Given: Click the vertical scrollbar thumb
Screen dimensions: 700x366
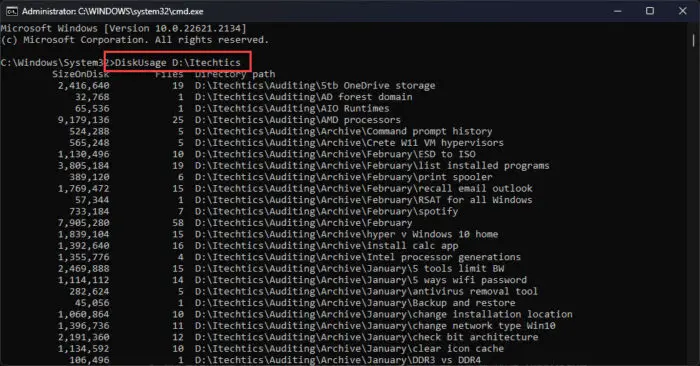Looking at the screenshot, I should click(693, 41).
